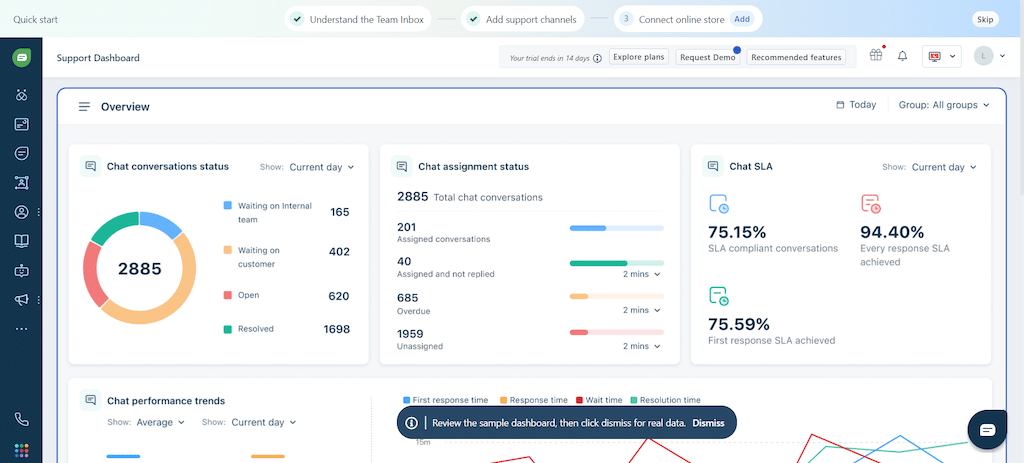1024x463 pixels.
Task: Expand the Overdue 2 mins dropdown
Action: click(x=641, y=310)
